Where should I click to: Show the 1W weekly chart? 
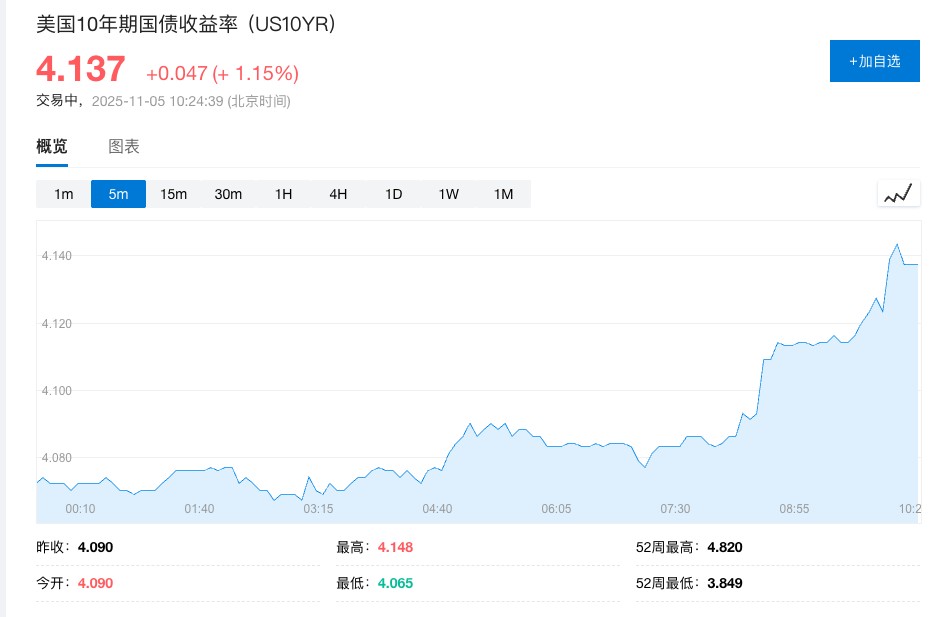[448, 194]
